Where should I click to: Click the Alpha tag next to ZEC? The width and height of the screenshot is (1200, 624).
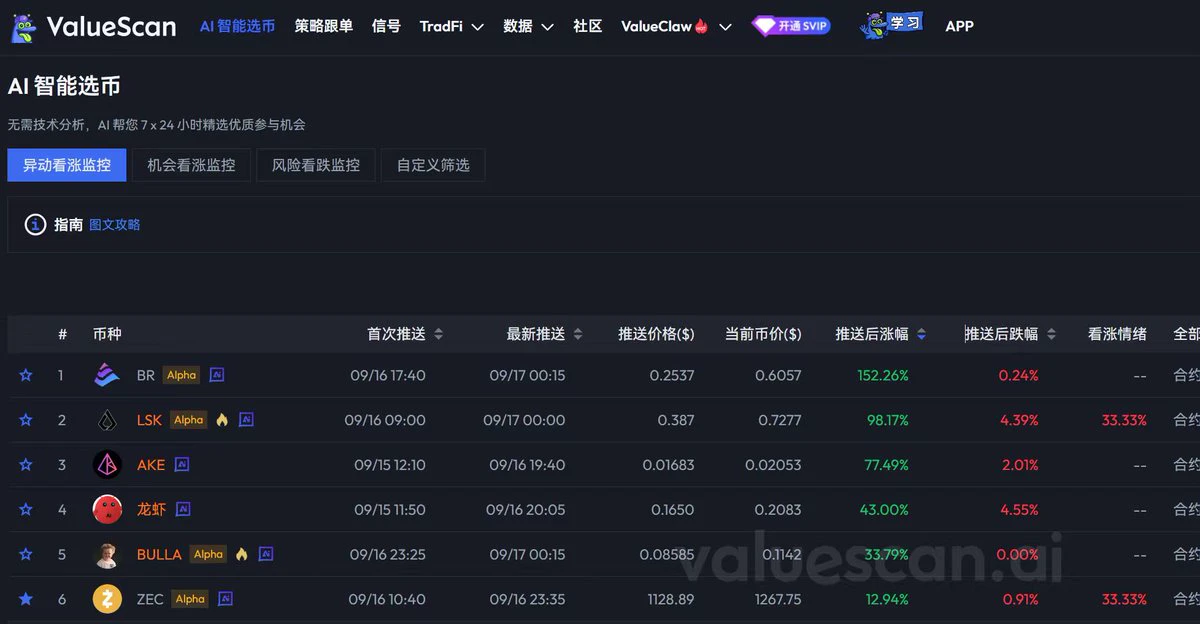(190, 599)
